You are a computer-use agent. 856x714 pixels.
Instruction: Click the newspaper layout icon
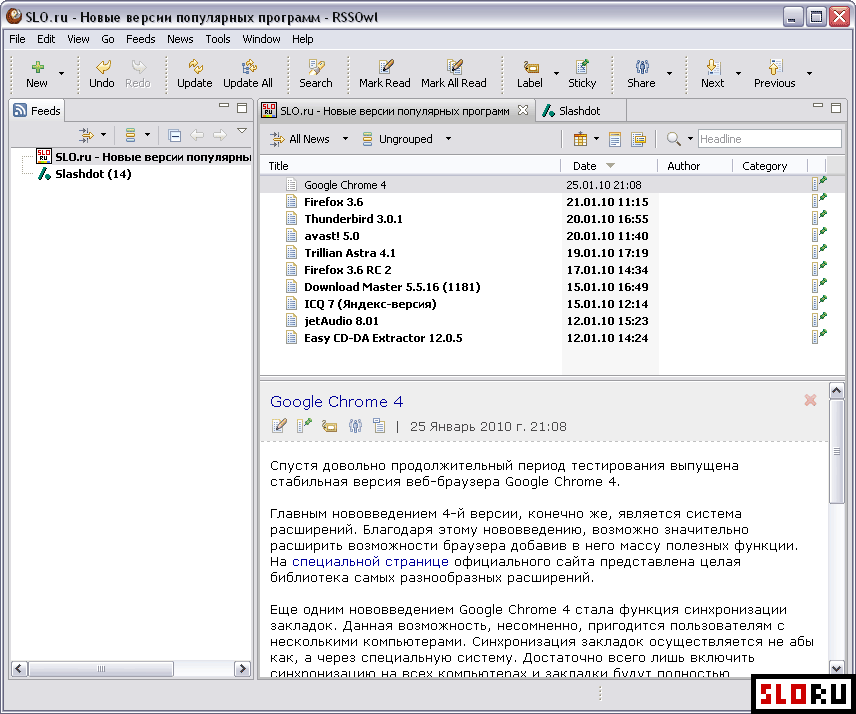point(615,139)
